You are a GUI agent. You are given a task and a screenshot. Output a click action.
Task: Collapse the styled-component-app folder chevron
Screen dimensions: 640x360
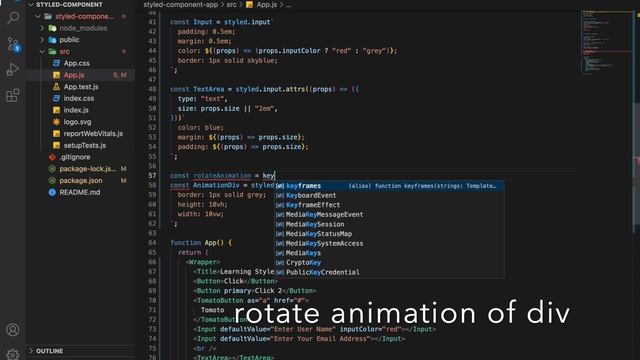coord(38,16)
